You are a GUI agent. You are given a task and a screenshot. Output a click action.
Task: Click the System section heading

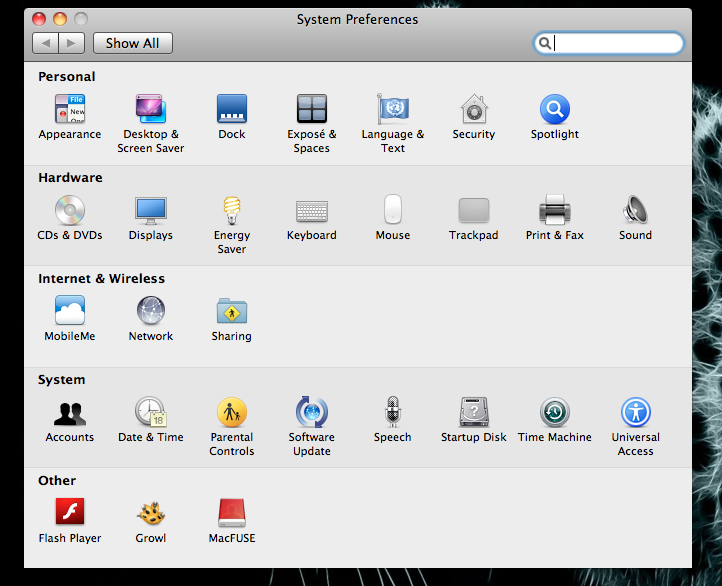[62, 379]
